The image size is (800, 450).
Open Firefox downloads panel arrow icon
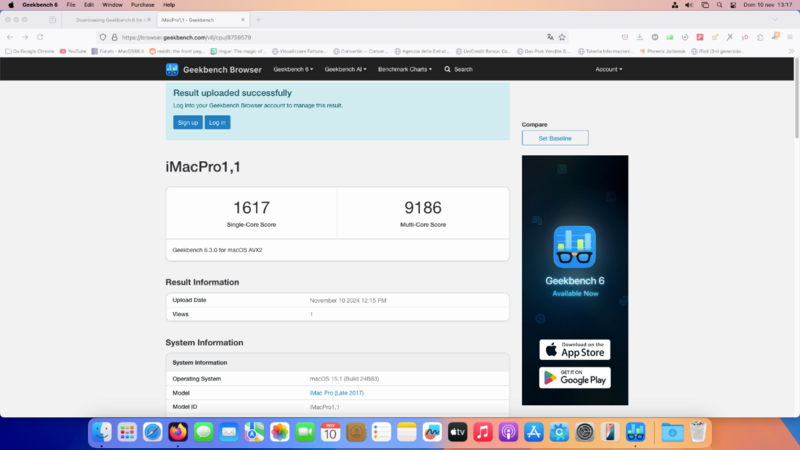coord(640,37)
